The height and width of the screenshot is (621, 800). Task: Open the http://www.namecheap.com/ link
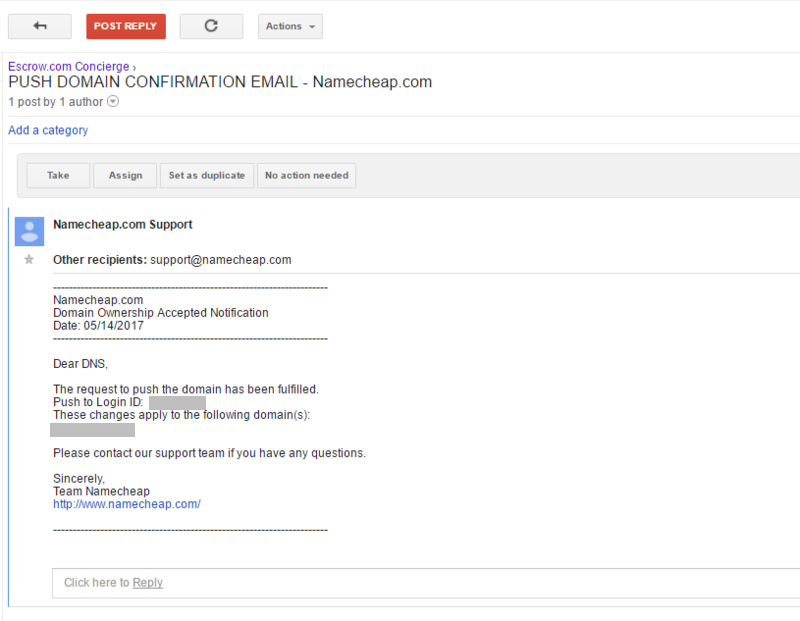[126, 504]
